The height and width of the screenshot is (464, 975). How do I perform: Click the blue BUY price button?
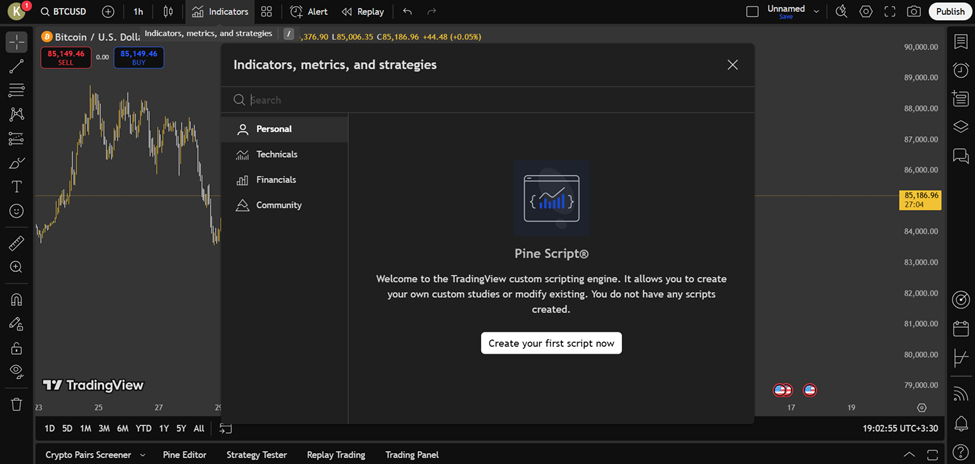point(139,58)
